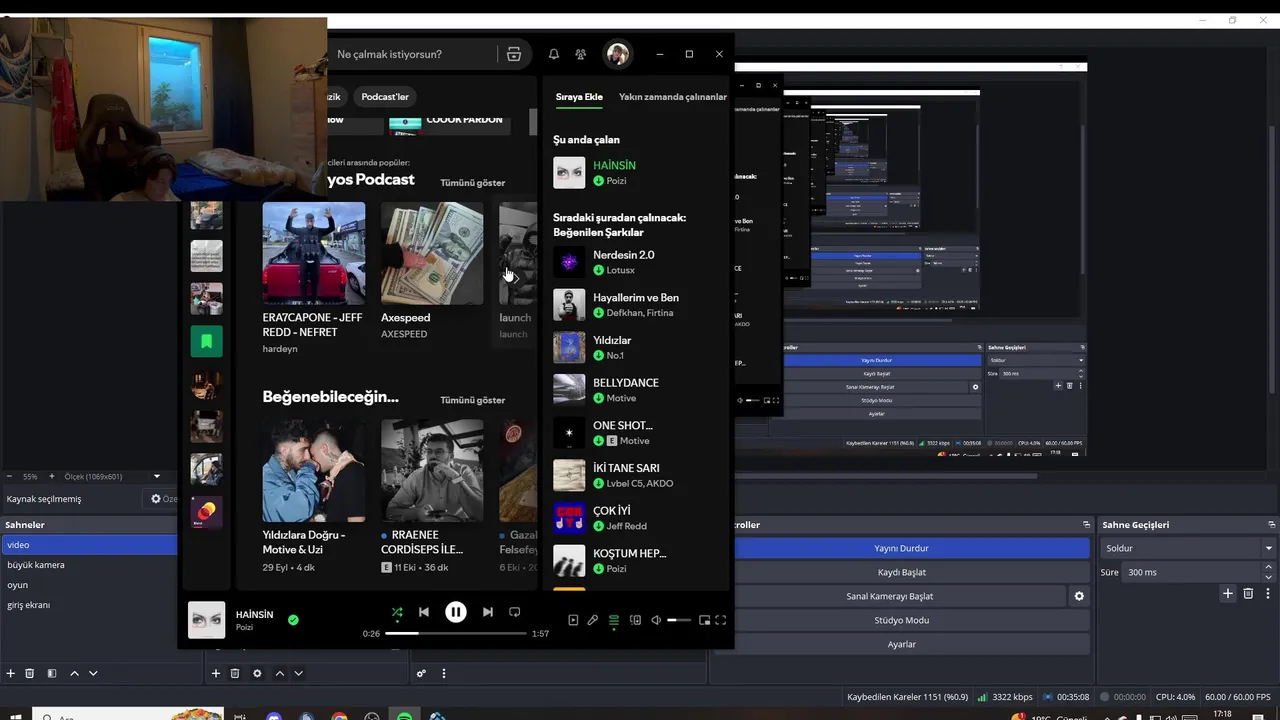Image resolution: width=1280 pixels, height=720 pixels.
Task: Open friend activity icon
Action: click(581, 54)
